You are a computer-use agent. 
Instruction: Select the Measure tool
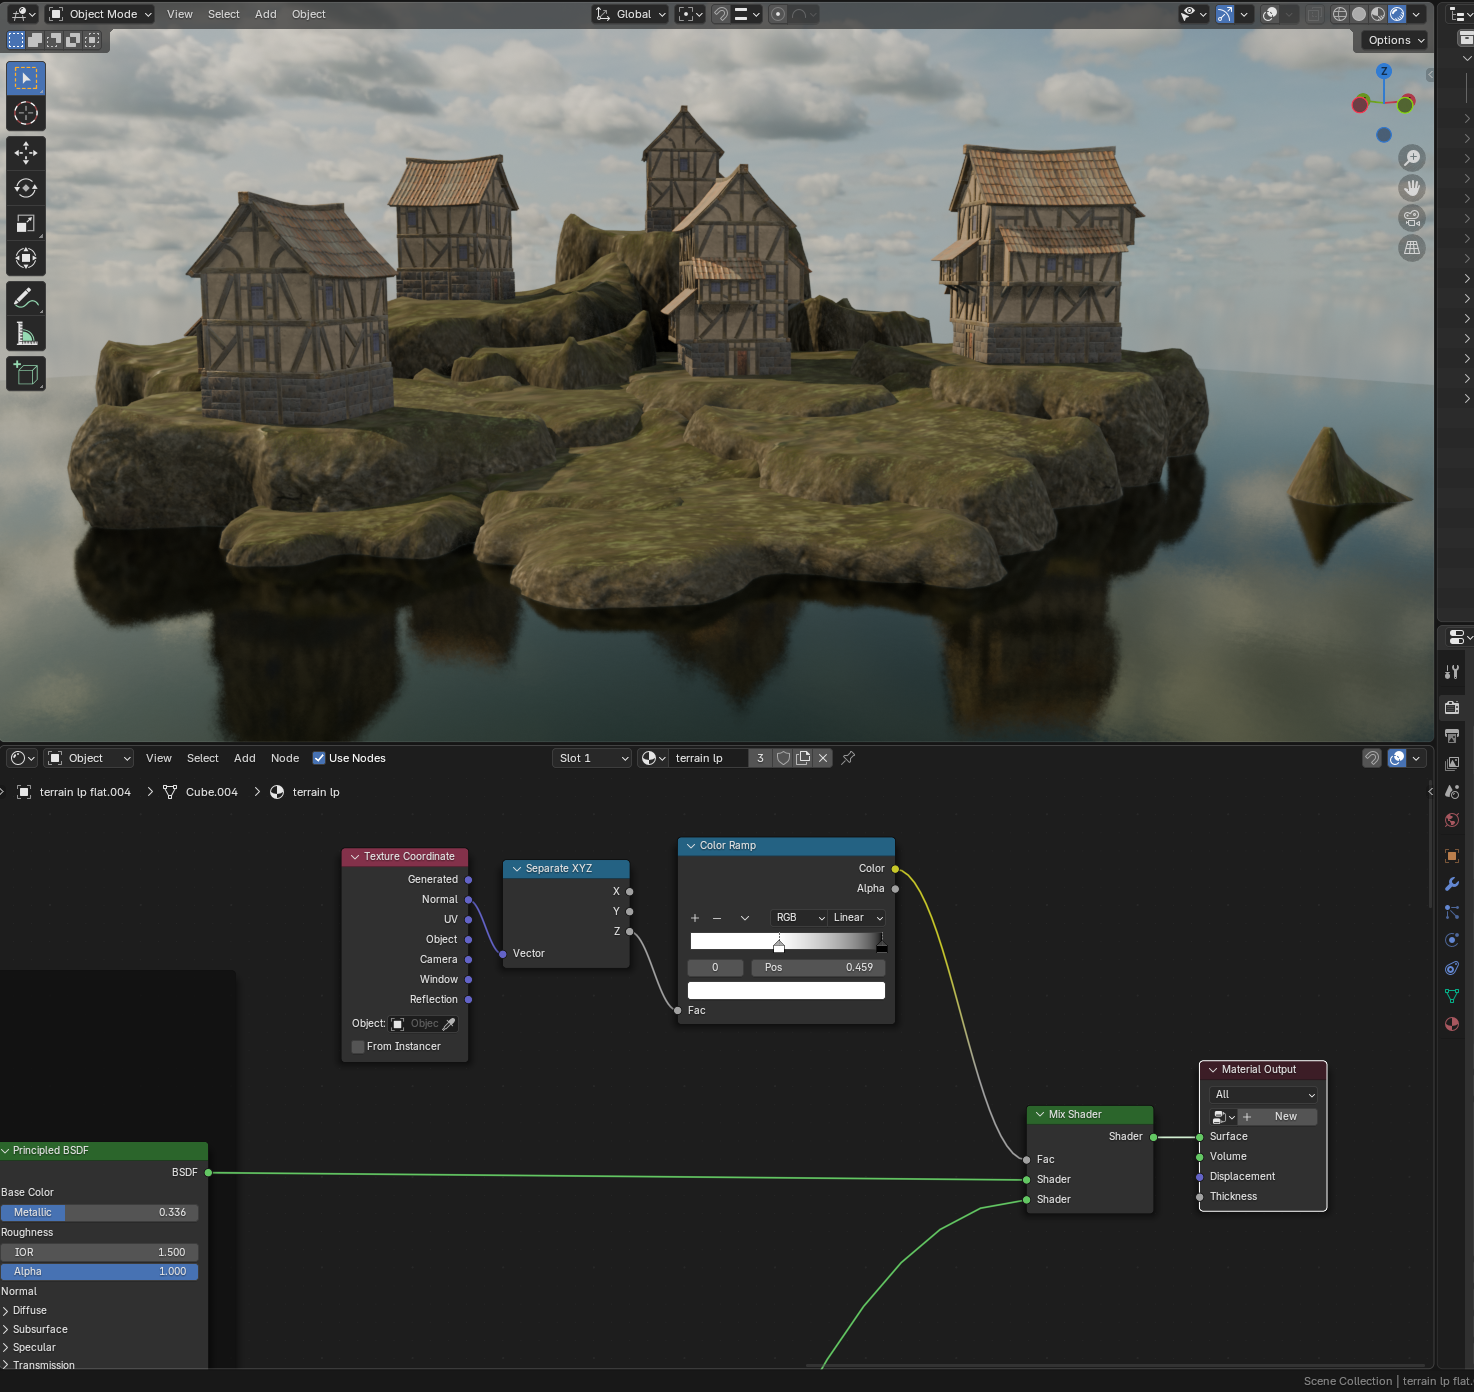point(26,334)
